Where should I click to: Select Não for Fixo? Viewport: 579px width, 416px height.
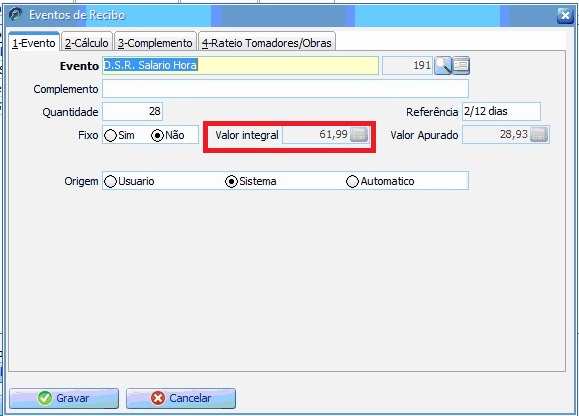157,135
